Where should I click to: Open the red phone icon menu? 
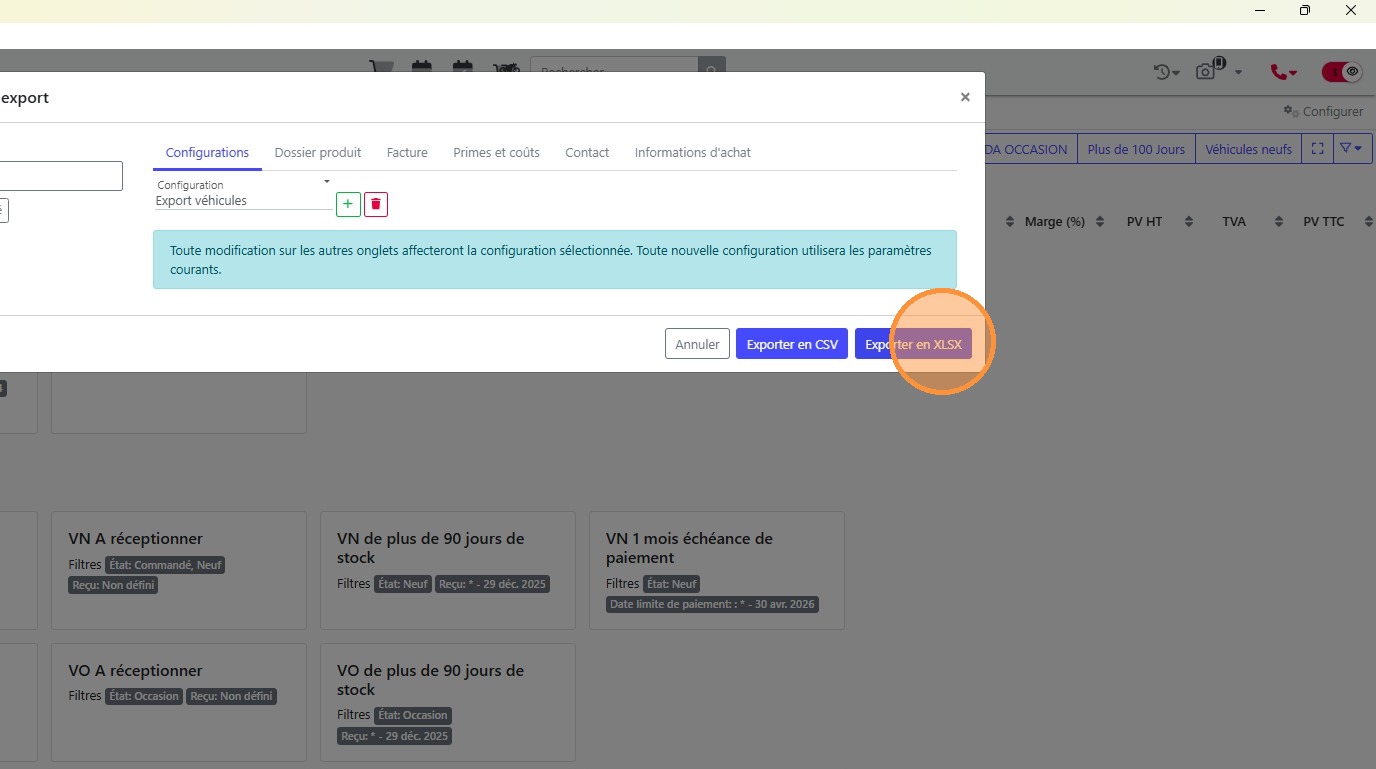1283,72
